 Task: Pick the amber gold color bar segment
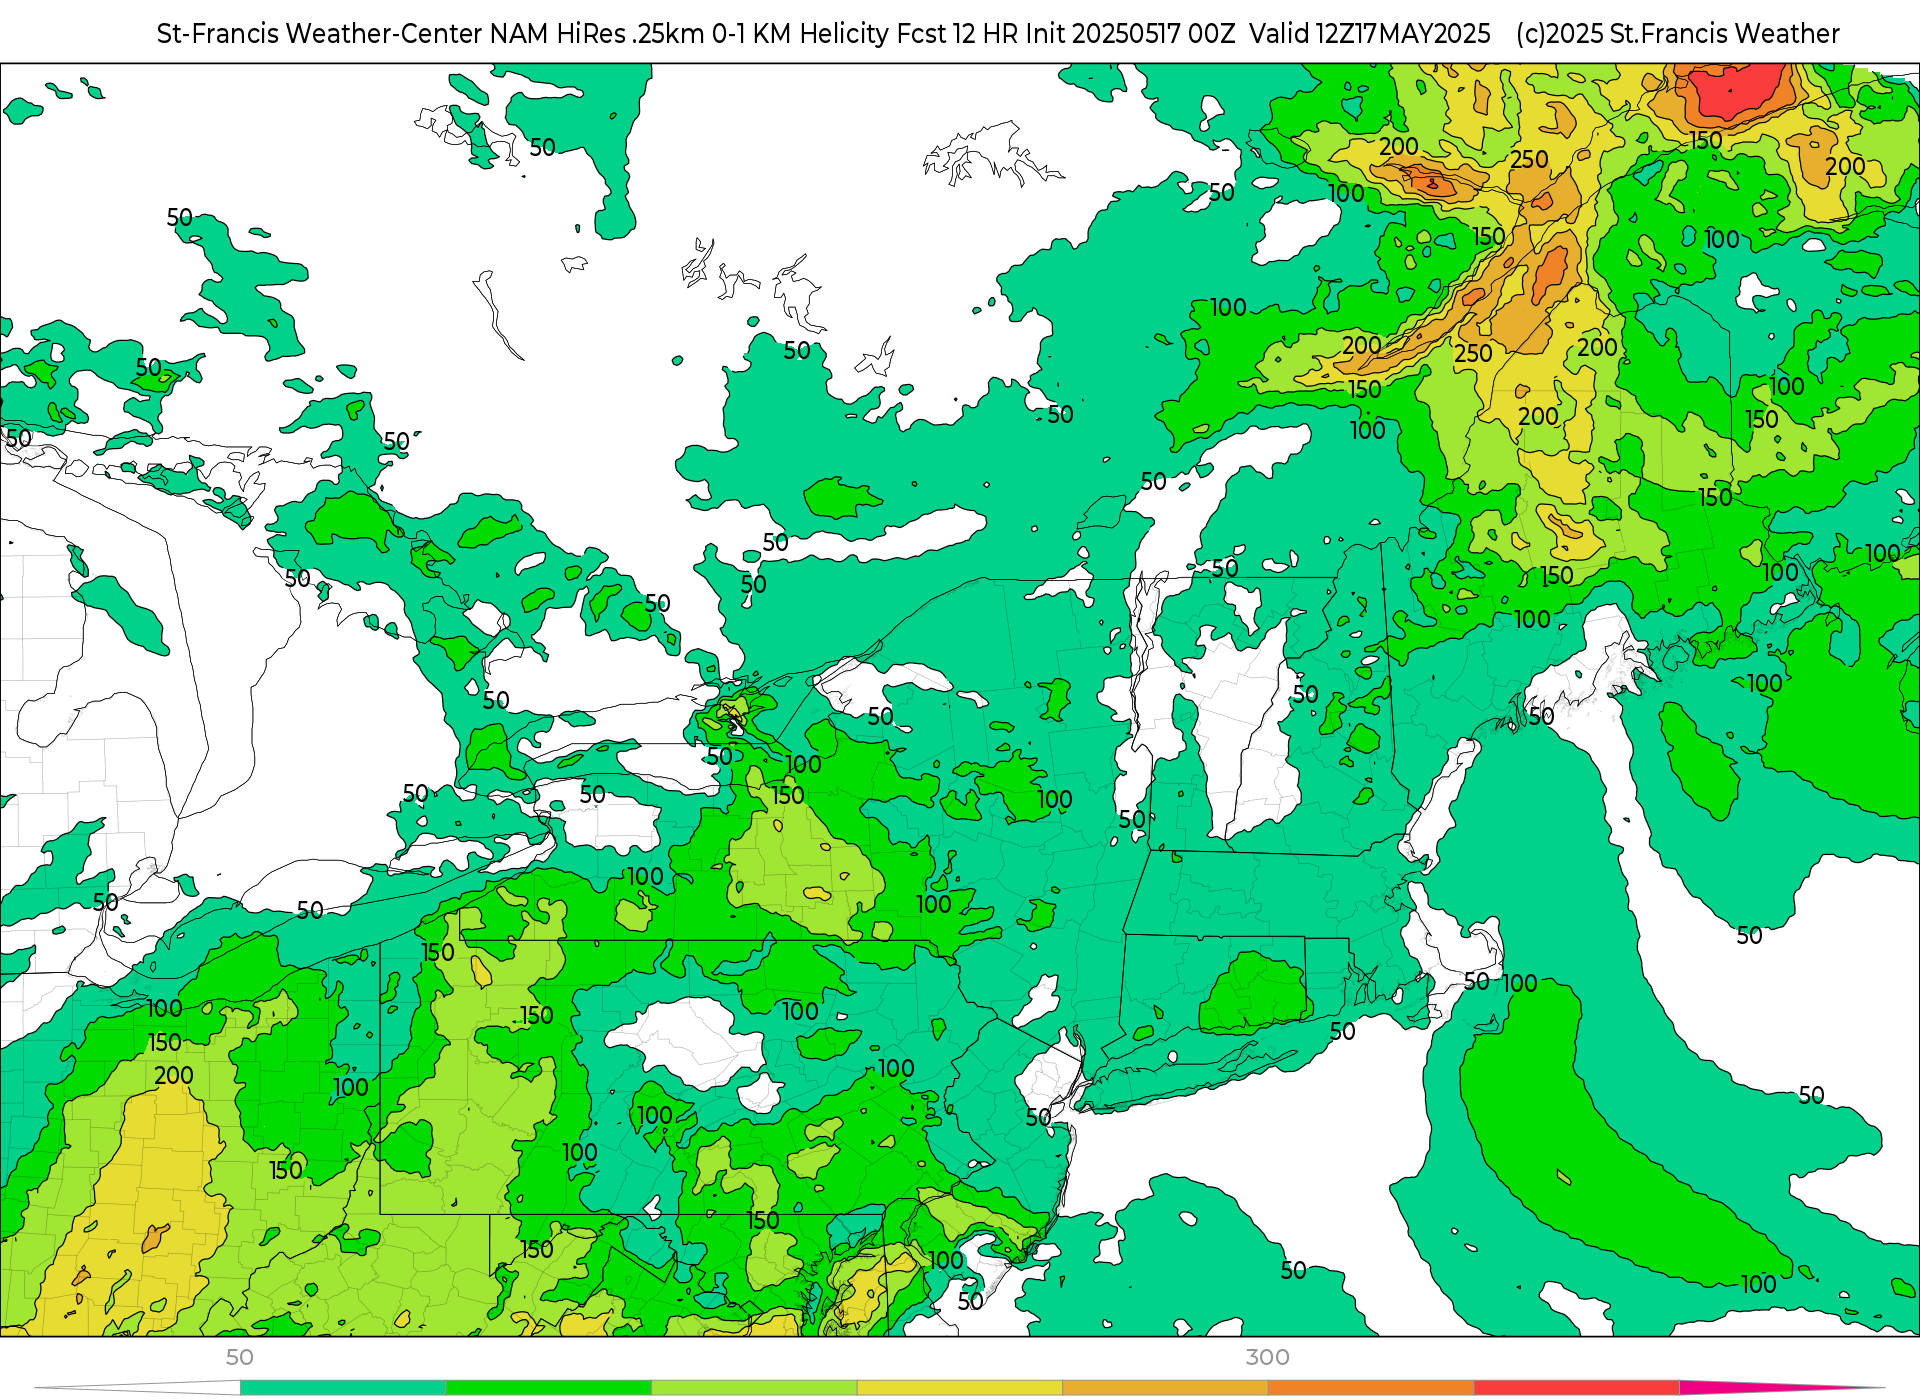pos(1165,1388)
